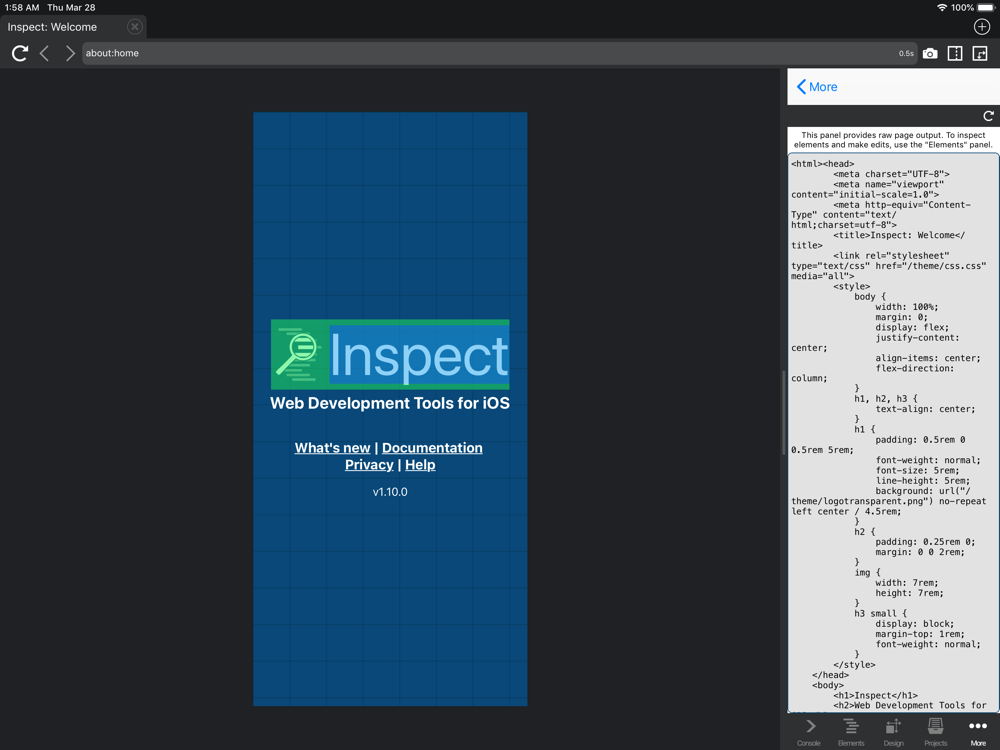
Task: Open the Design tab
Action: (893, 732)
